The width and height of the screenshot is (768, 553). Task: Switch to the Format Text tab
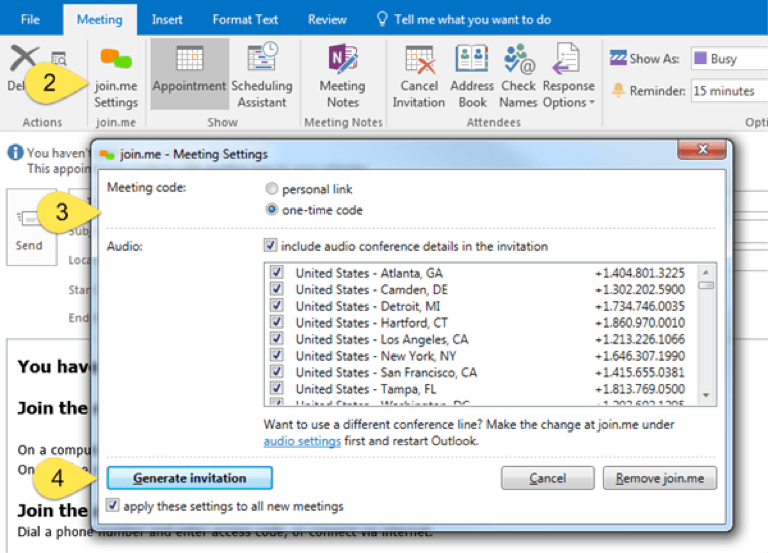click(245, 20)
